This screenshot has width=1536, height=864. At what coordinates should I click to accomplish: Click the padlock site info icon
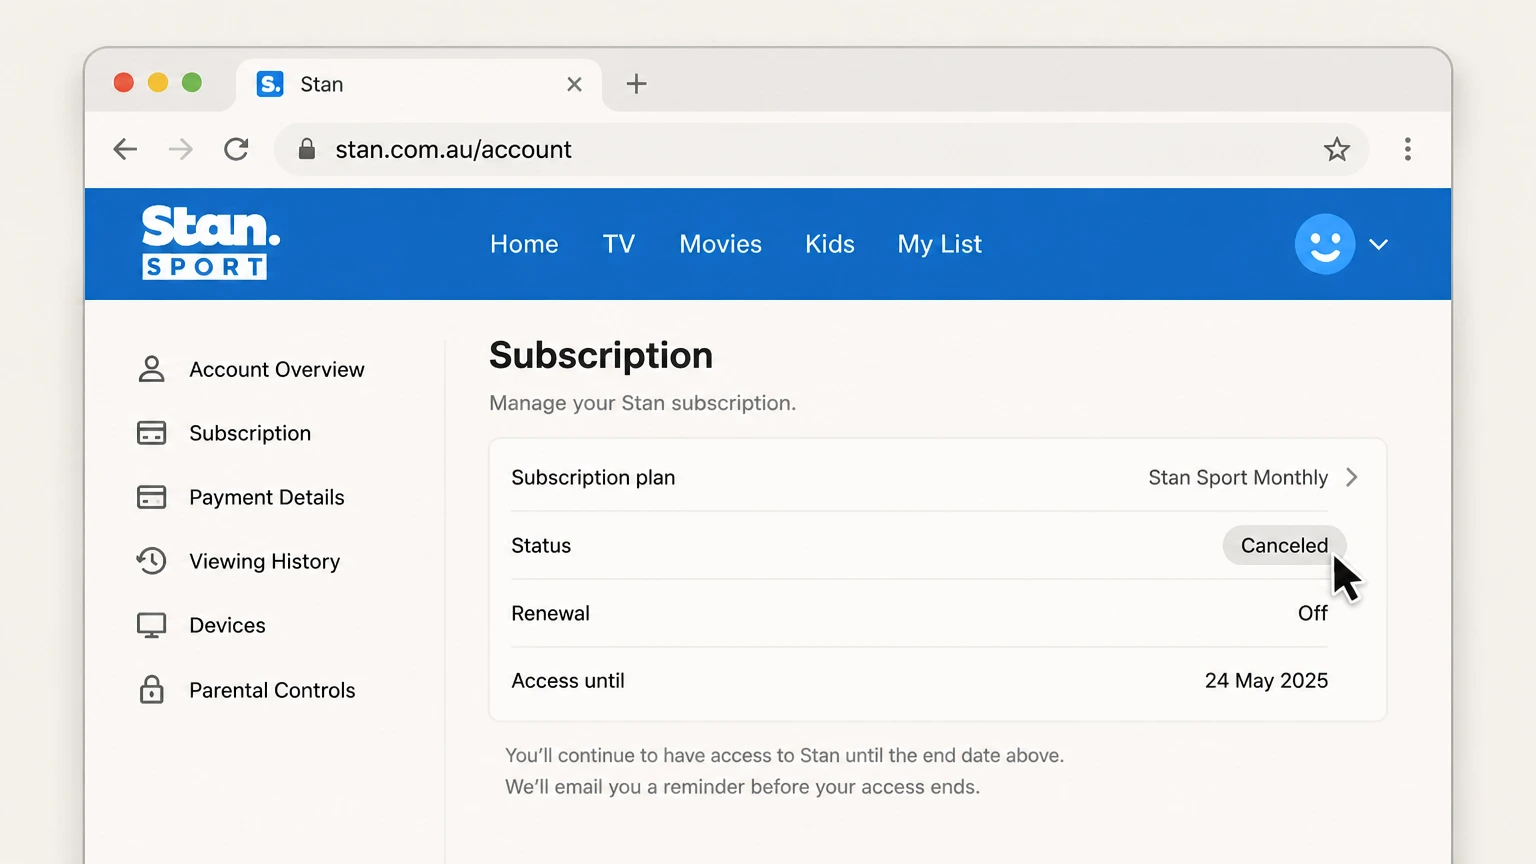307,149
